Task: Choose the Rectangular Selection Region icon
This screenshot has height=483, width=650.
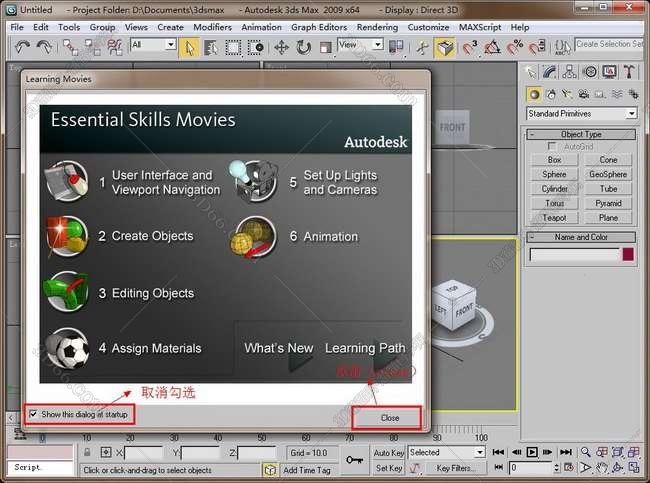Action: pos(233,47)
